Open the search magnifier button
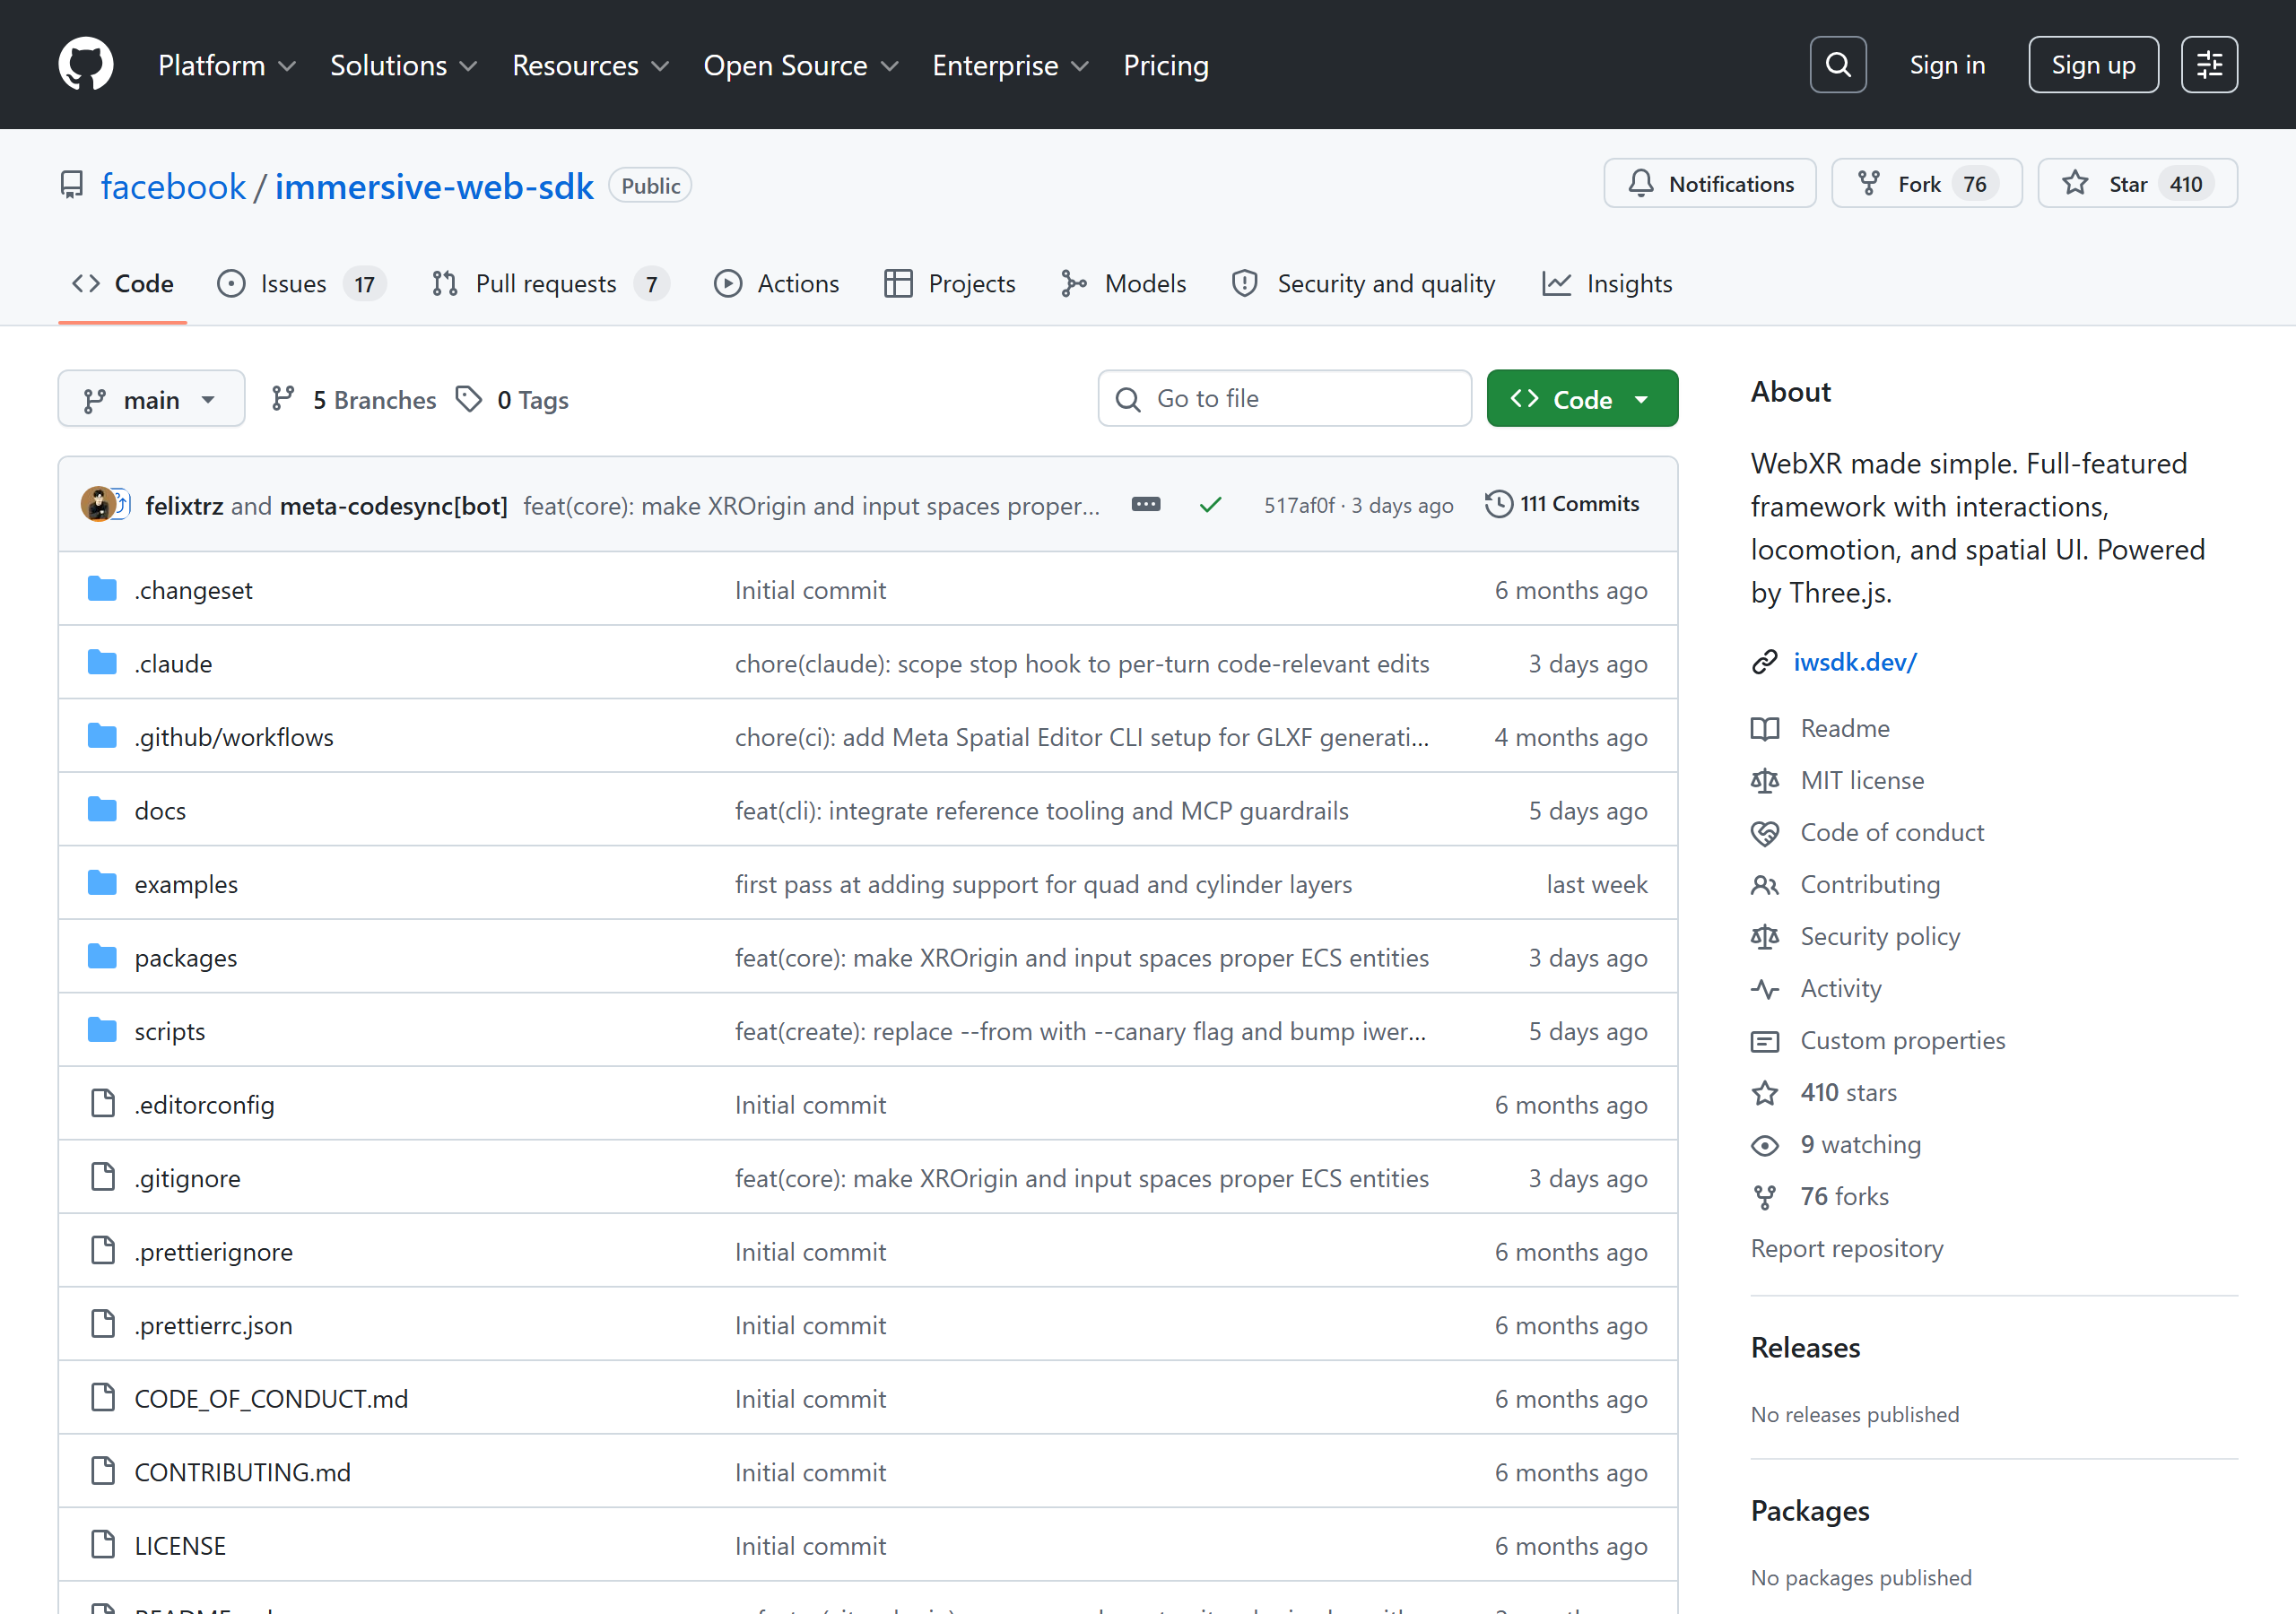This screenshot has height=1614, width=2296. (1838, 65)
